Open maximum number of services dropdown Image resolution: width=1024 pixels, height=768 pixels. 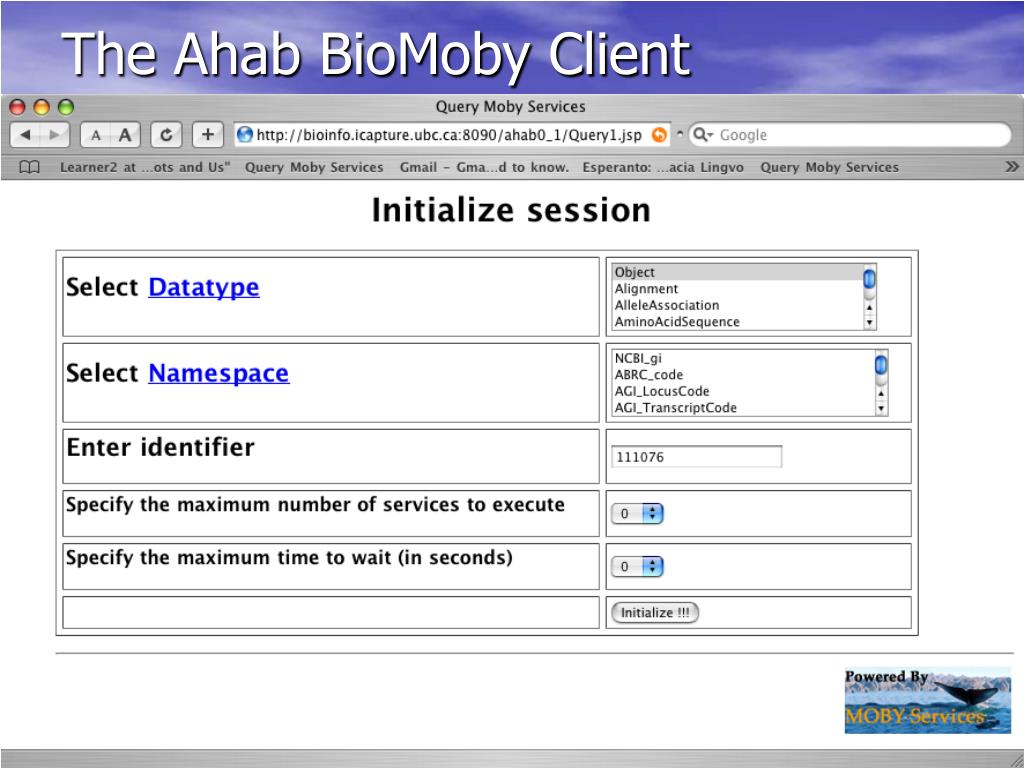[637, 513]
